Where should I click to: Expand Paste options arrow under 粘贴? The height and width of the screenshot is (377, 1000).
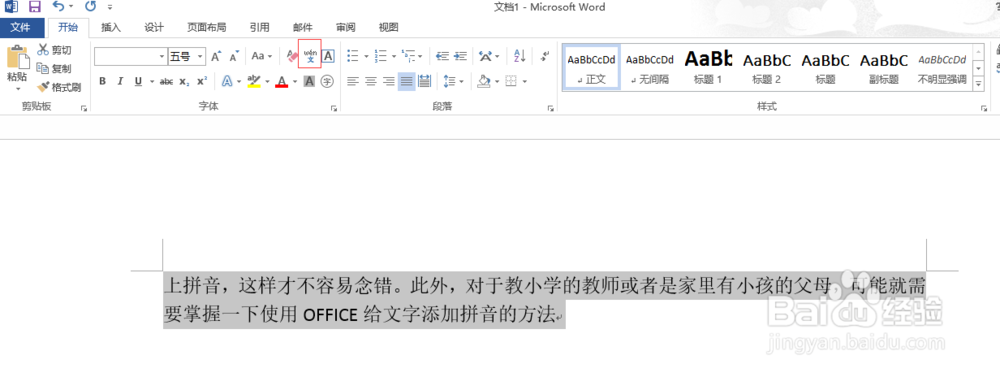point(17,89)
